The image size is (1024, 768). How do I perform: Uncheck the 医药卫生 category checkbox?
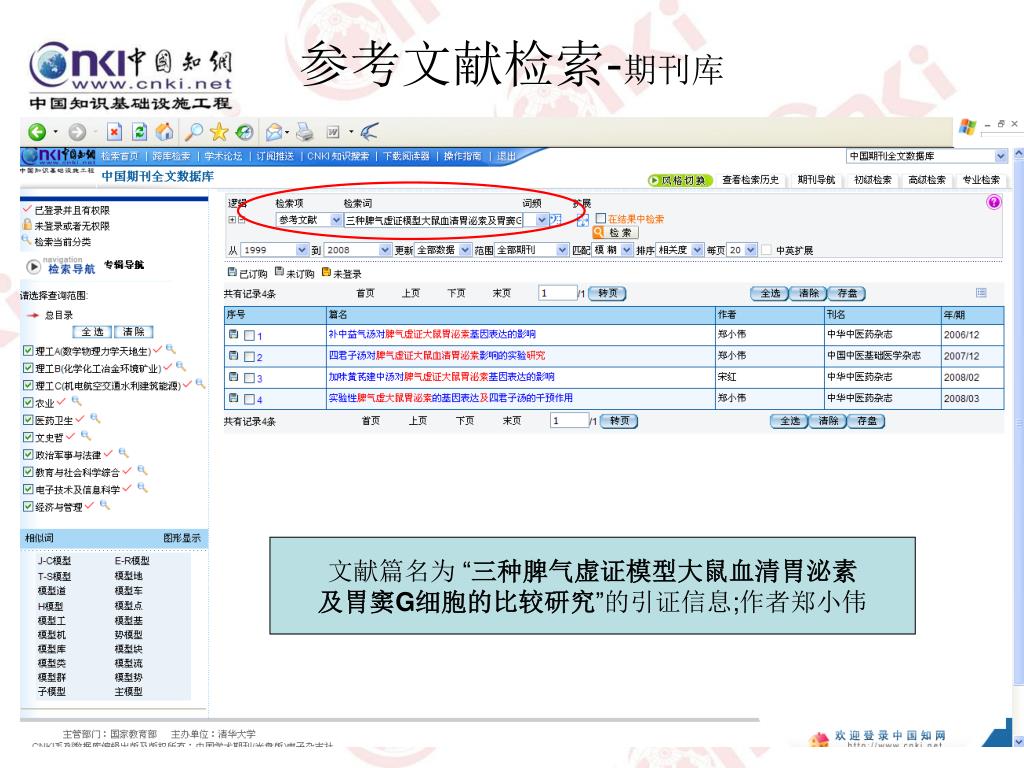[x=28, y=420]
